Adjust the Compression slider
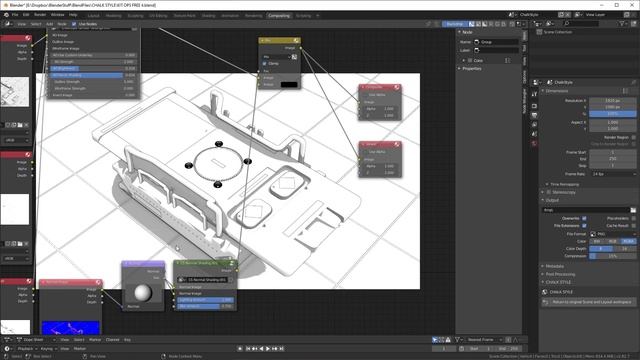 point(612,256)
